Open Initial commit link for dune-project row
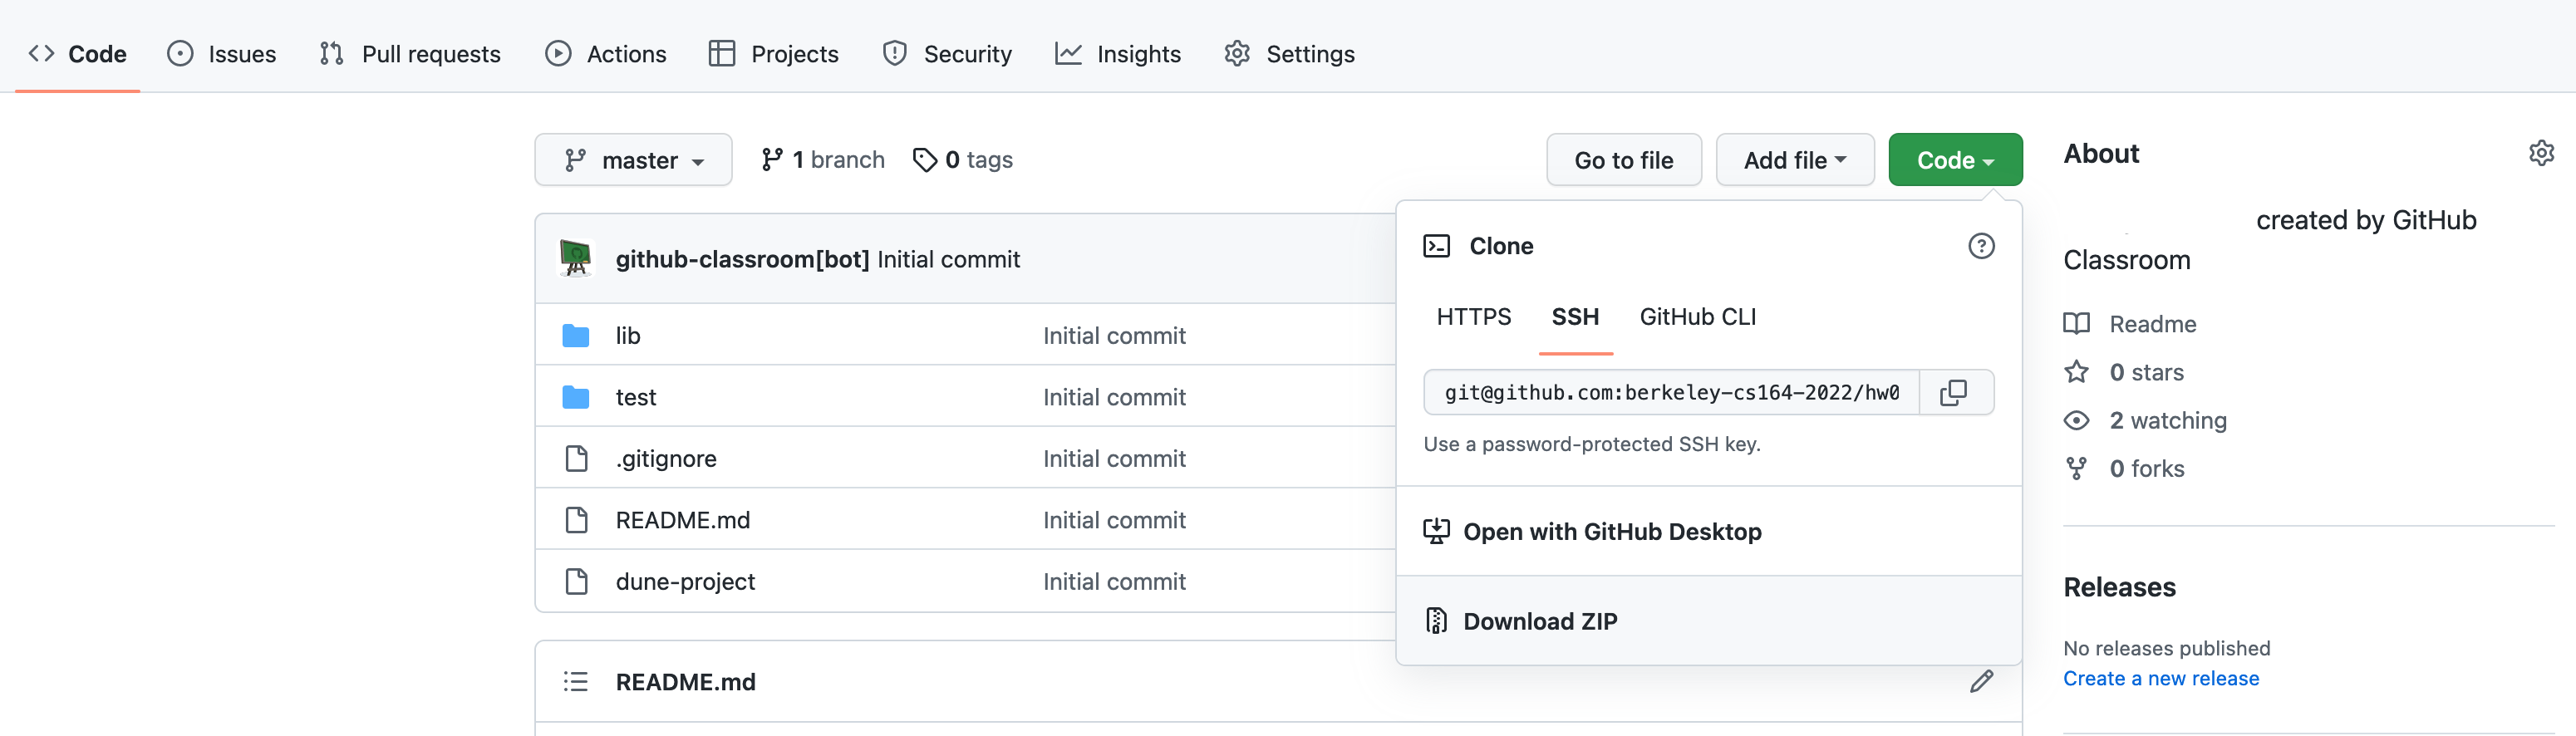 [1114, 582]
